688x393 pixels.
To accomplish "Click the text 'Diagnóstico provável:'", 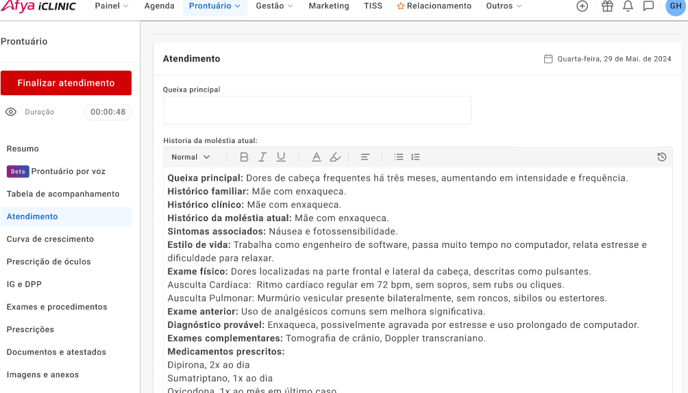I will pyautogui.click(x=216, y=325).
